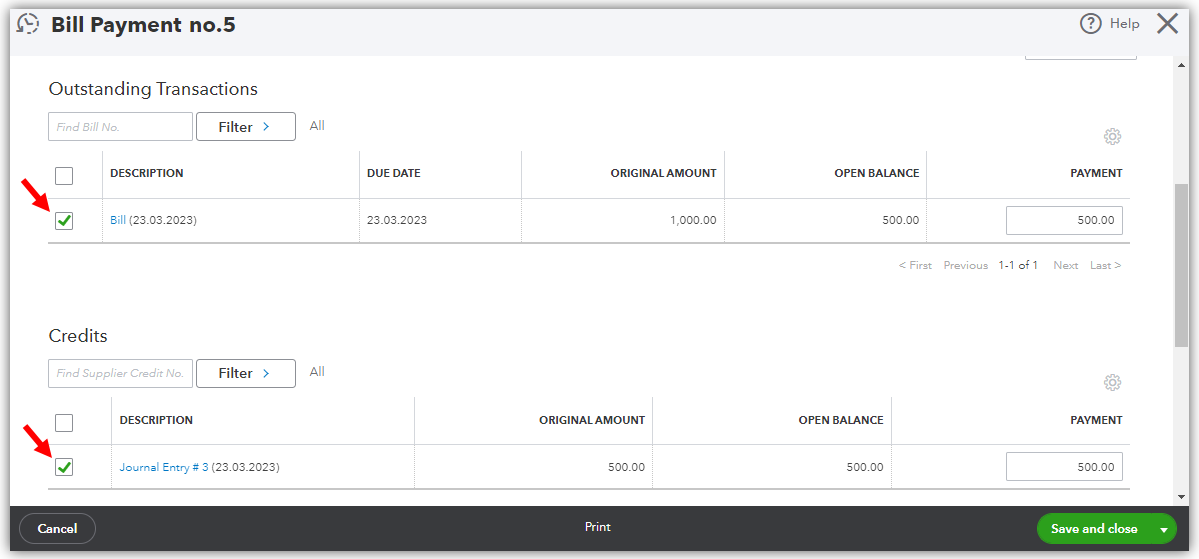This screenshot has width=1199, height=559.
Task: Click the Find Bill No. search field
Action: pyautogui.click(x=120, y=127)
